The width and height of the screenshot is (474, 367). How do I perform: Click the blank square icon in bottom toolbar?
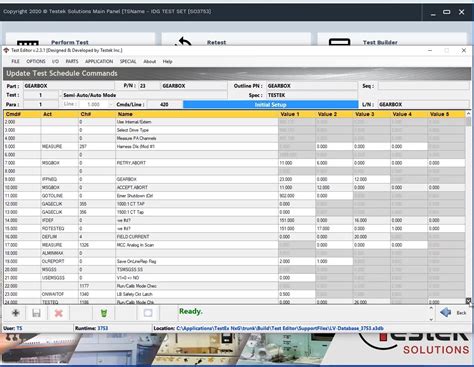click(148, 313)
